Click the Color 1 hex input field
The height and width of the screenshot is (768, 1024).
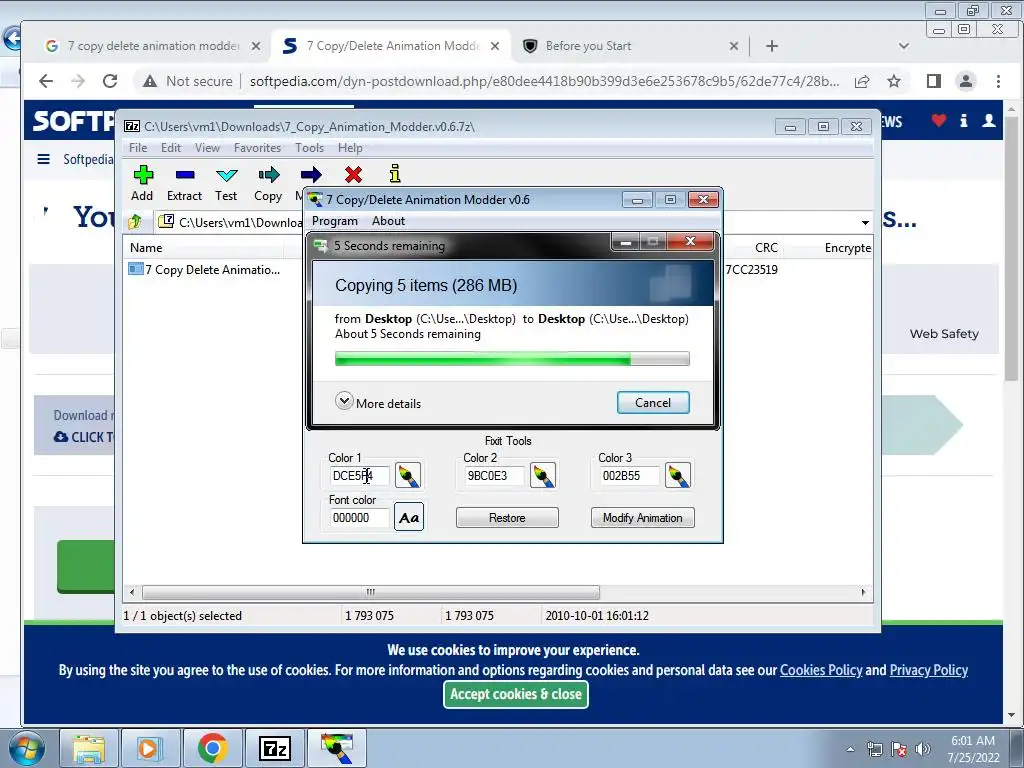point(359,475)
